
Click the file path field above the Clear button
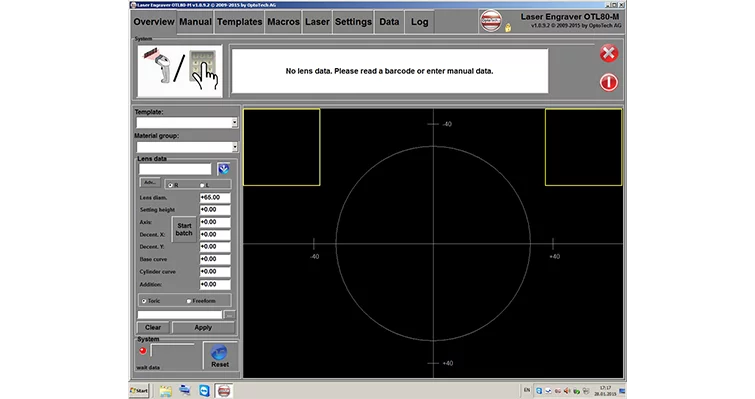click(180, 315)
